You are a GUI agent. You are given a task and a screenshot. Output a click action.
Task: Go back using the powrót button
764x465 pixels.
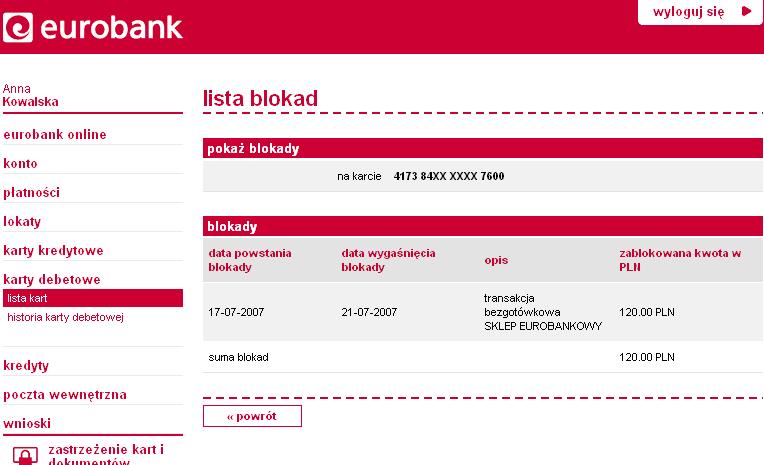click(x=252, y=416)
